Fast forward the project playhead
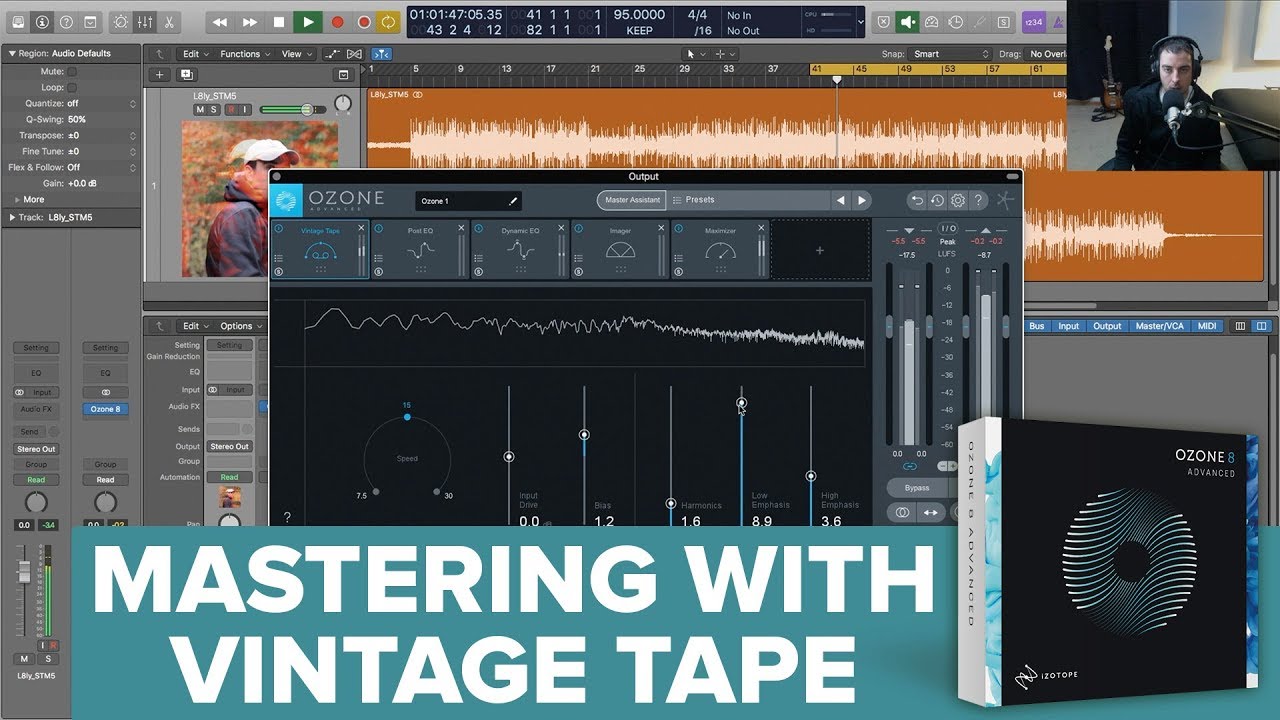The height and width of the screenshot is (720, 1280). 250,21
